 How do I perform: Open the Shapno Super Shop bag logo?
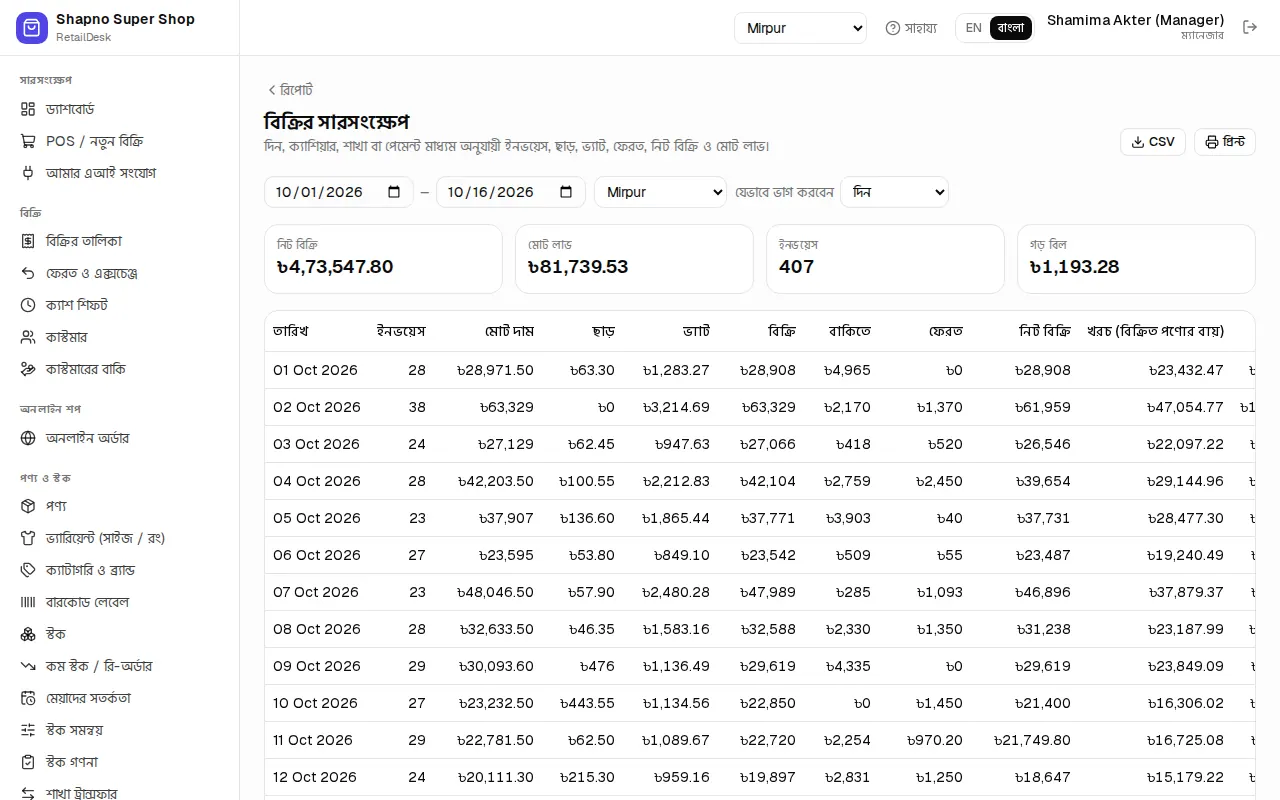(x=32, y=28)
